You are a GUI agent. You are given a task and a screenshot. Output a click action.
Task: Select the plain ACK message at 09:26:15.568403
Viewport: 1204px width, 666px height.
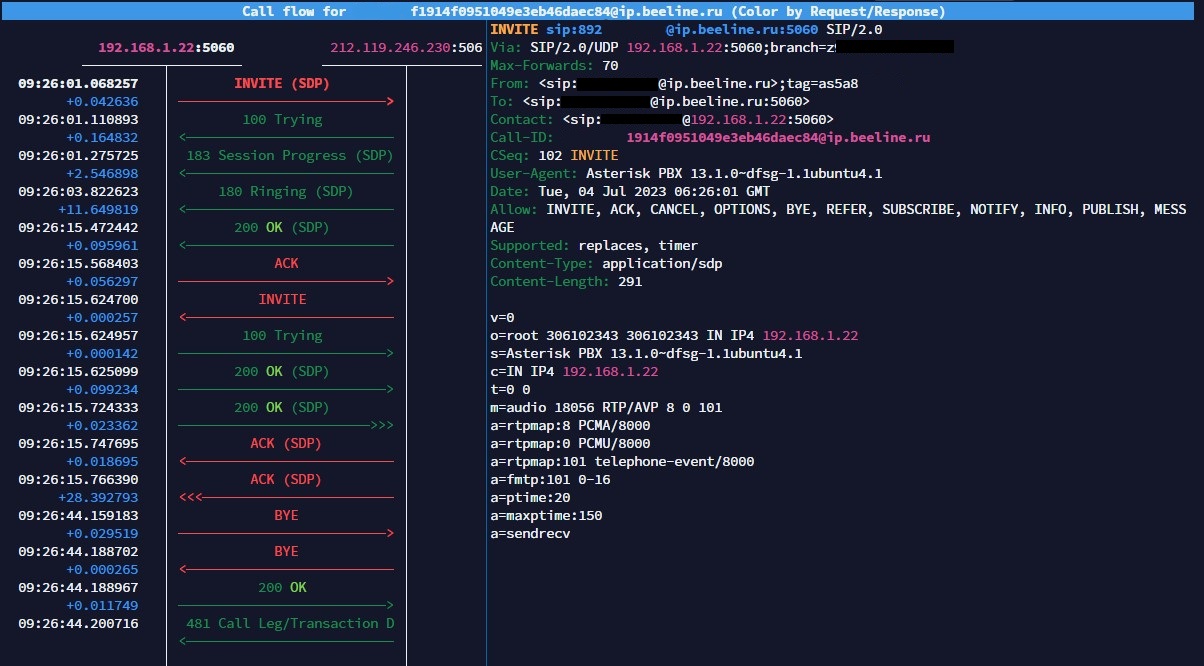point(286,264)
